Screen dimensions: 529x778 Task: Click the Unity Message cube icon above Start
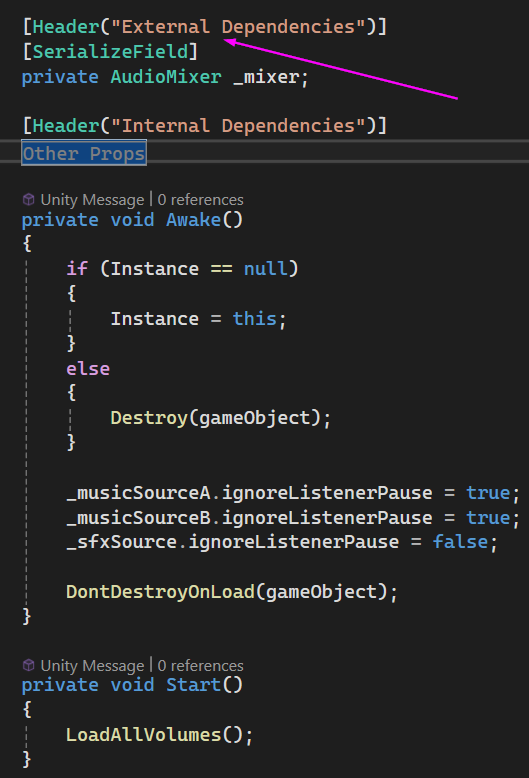[x=29, y=665]
